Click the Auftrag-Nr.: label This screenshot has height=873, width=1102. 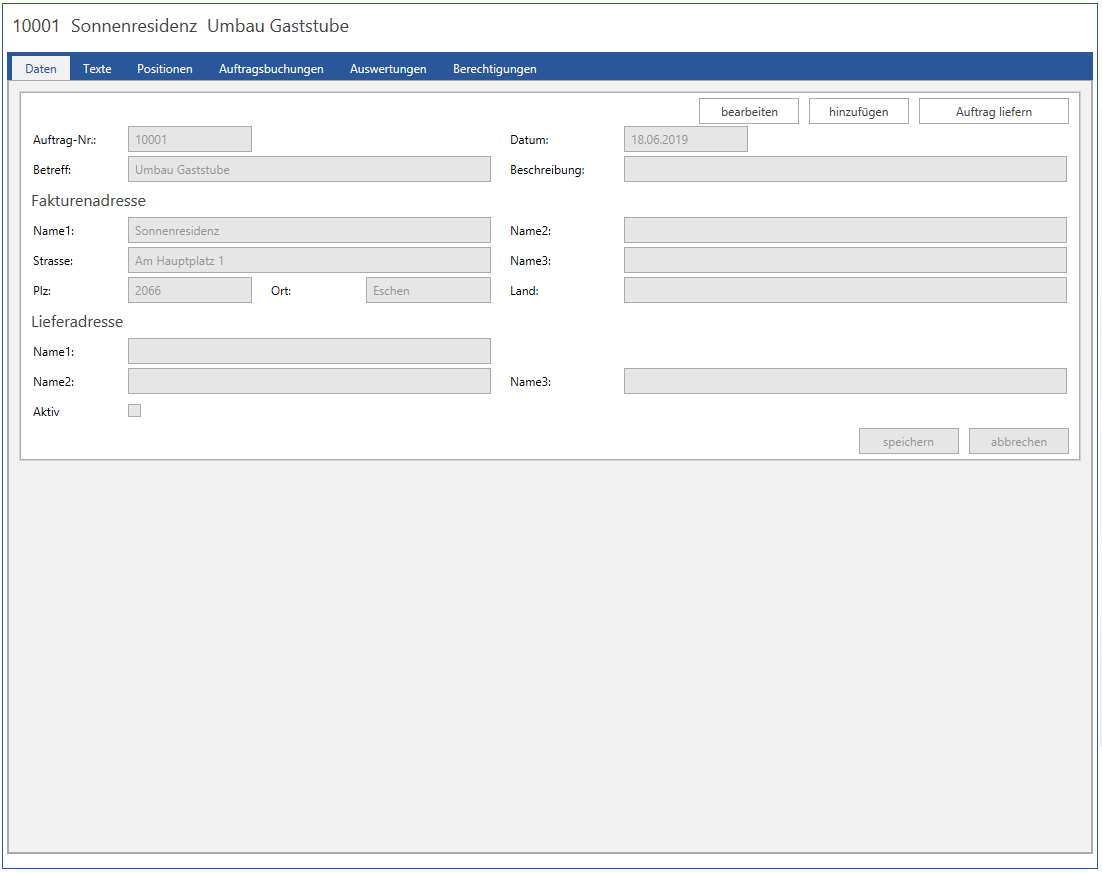click(x=65, y=140)
